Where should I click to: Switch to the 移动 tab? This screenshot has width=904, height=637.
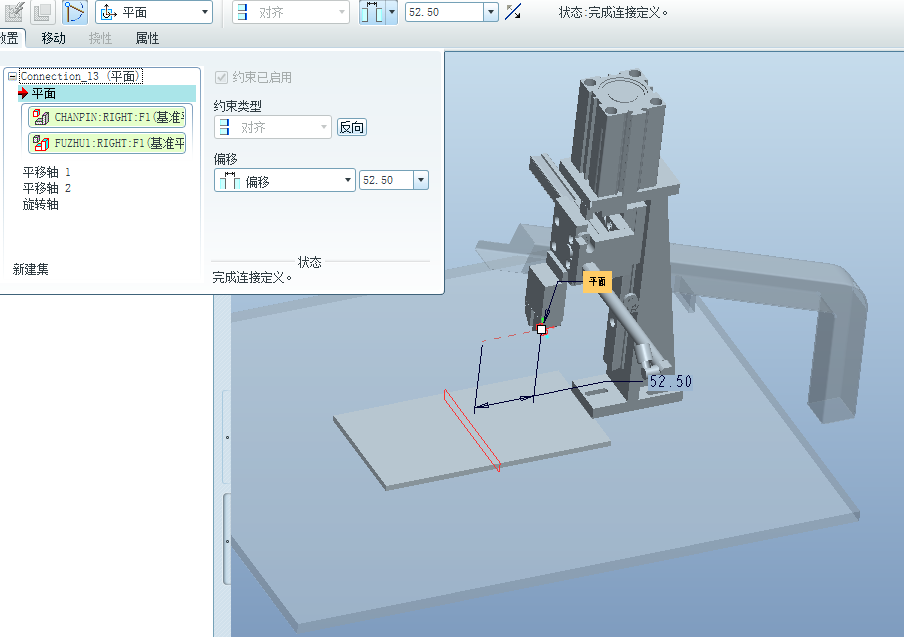(54, 38)
